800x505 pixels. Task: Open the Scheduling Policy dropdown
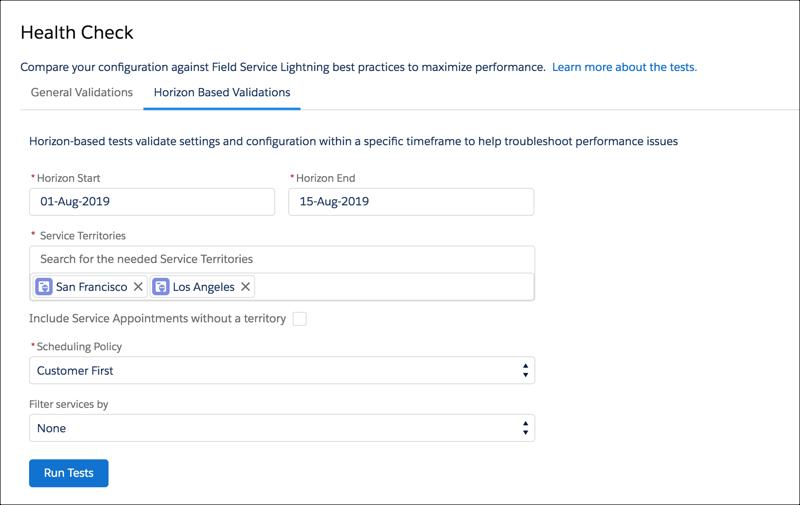(282, 370)
